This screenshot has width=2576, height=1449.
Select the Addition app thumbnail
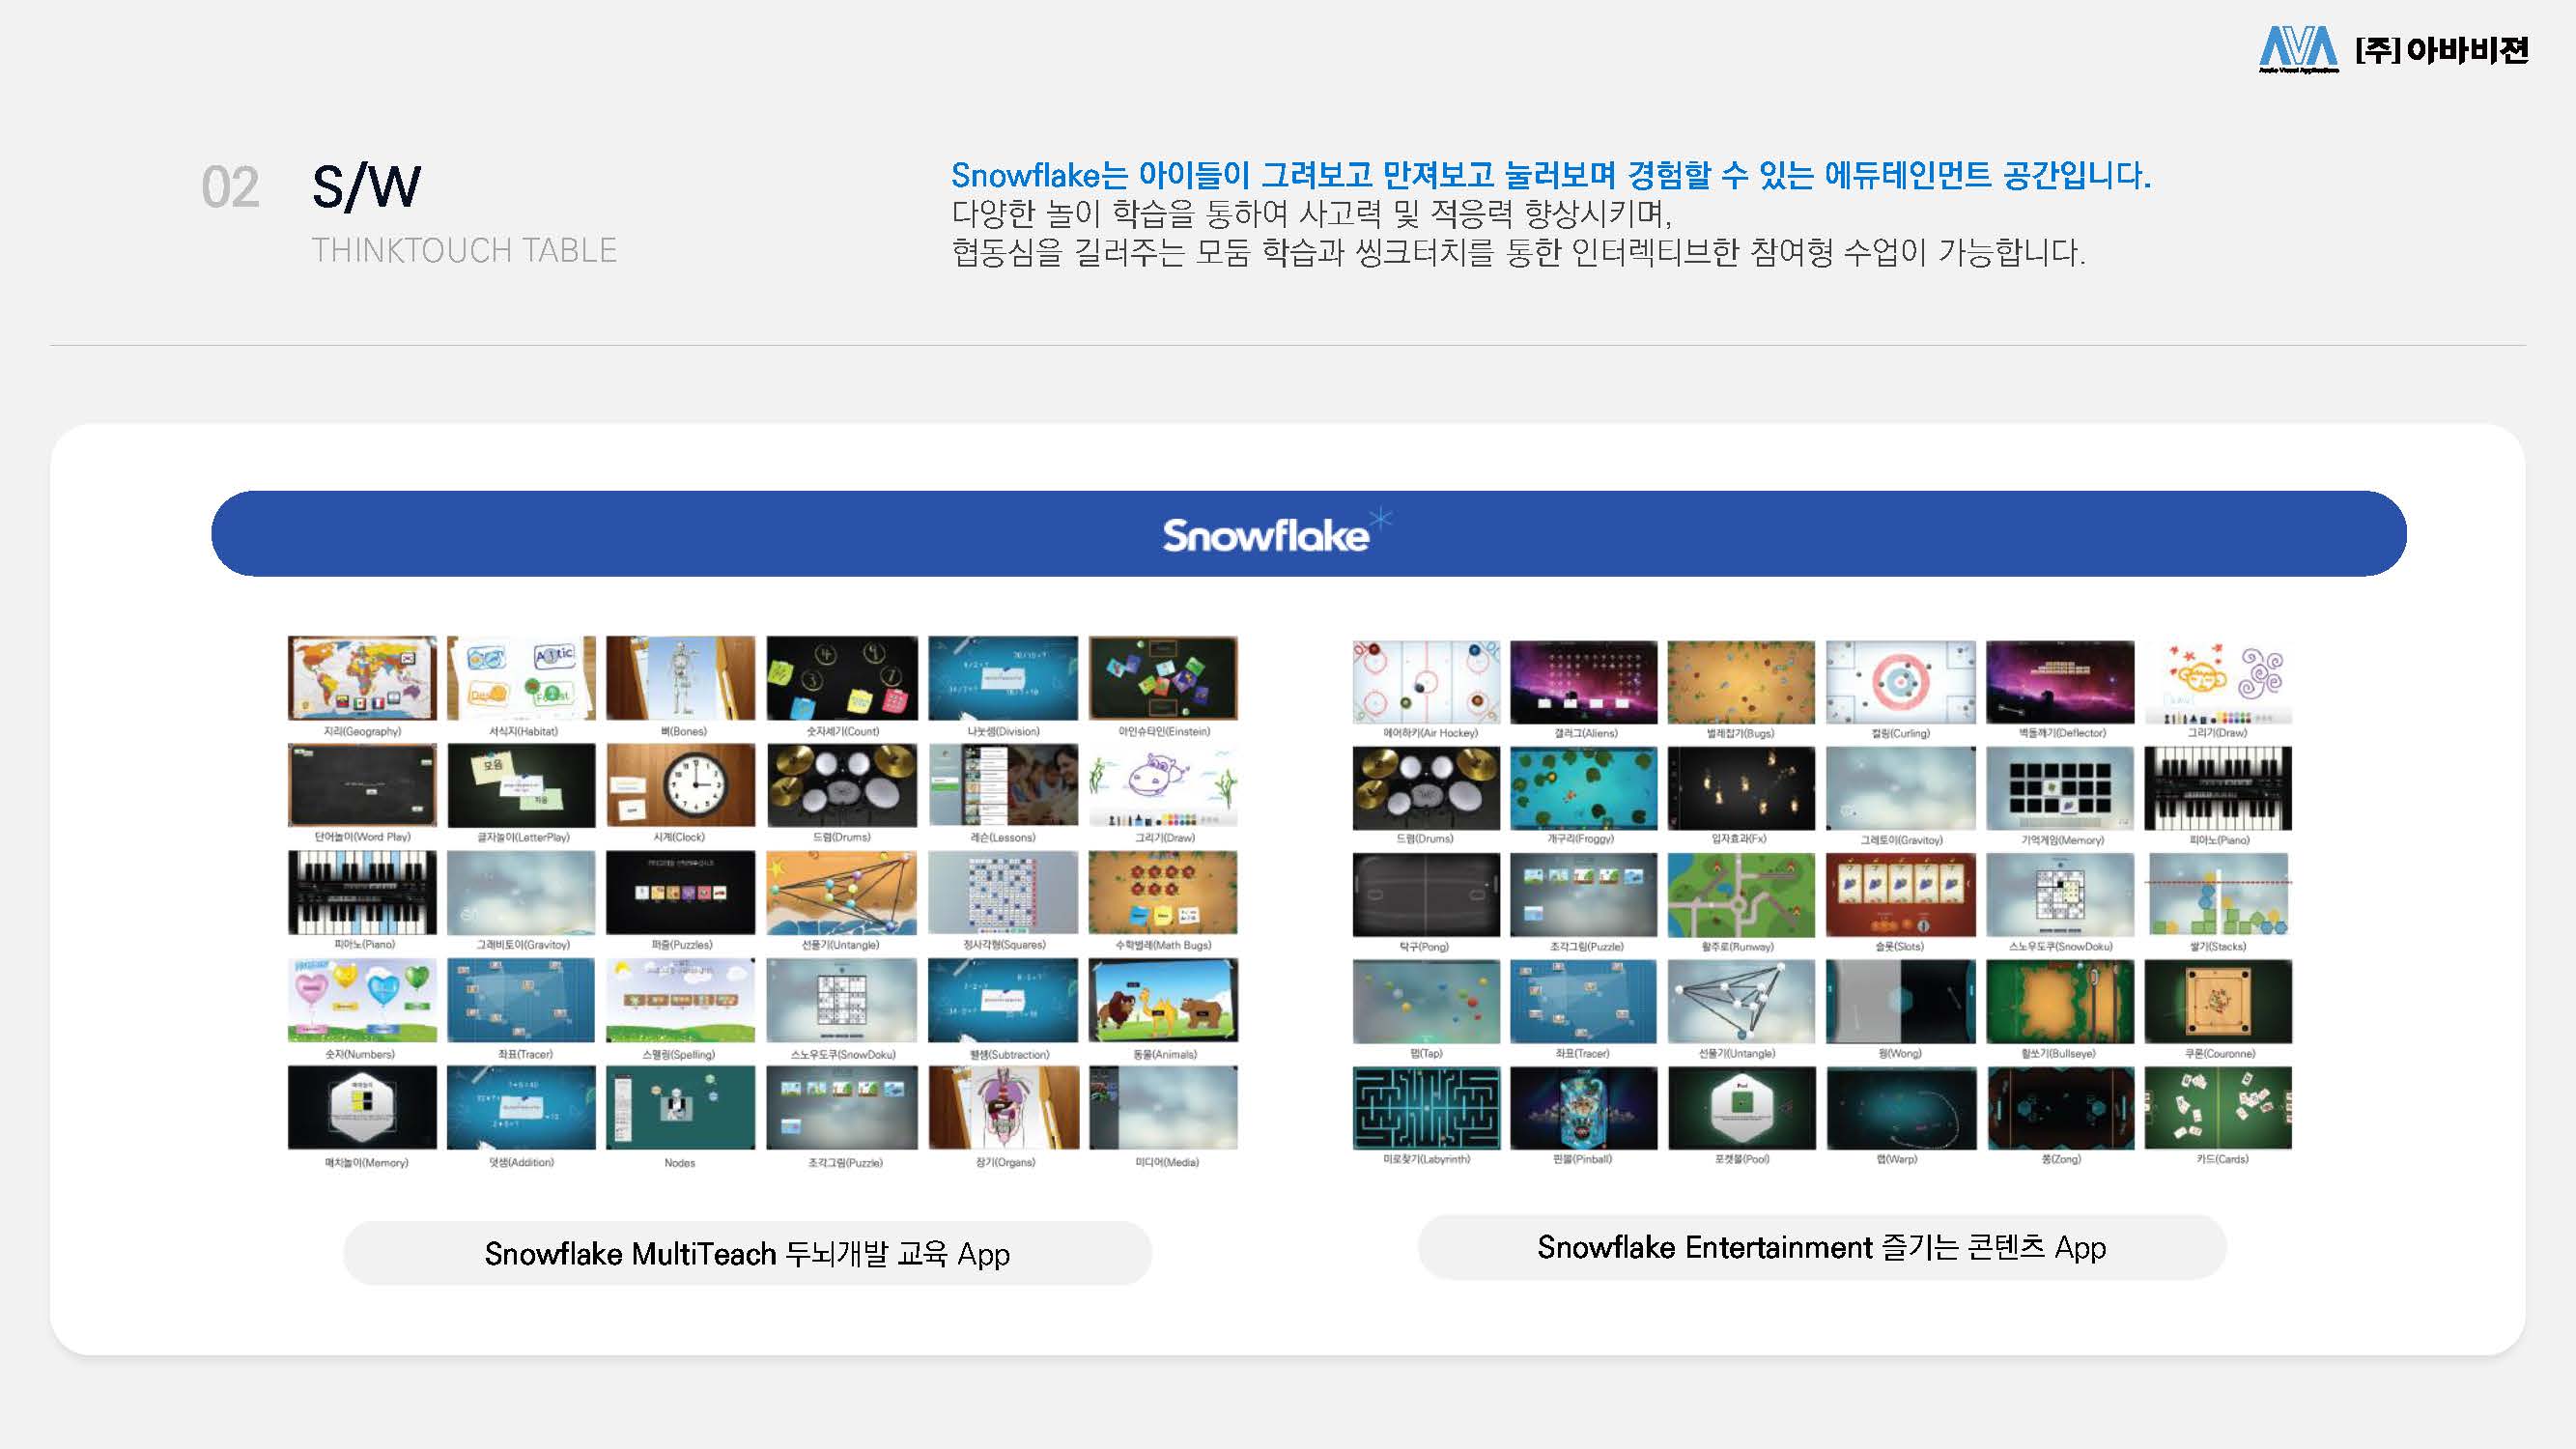[521, 1107]
